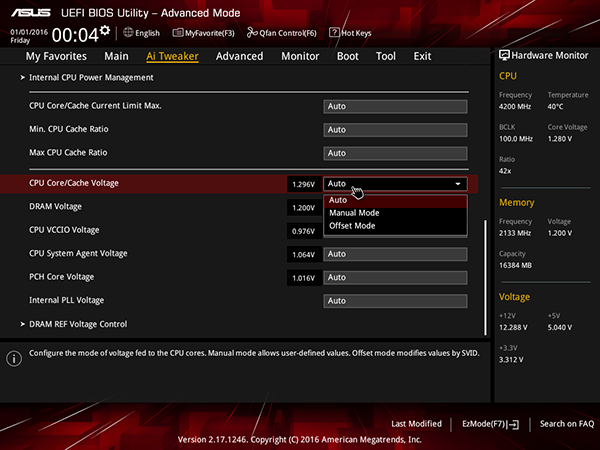This screenshot has width=600, height=450.
Task: Select the CPU VCCIO Voltage row label
Action: click(x=64, y=230)
